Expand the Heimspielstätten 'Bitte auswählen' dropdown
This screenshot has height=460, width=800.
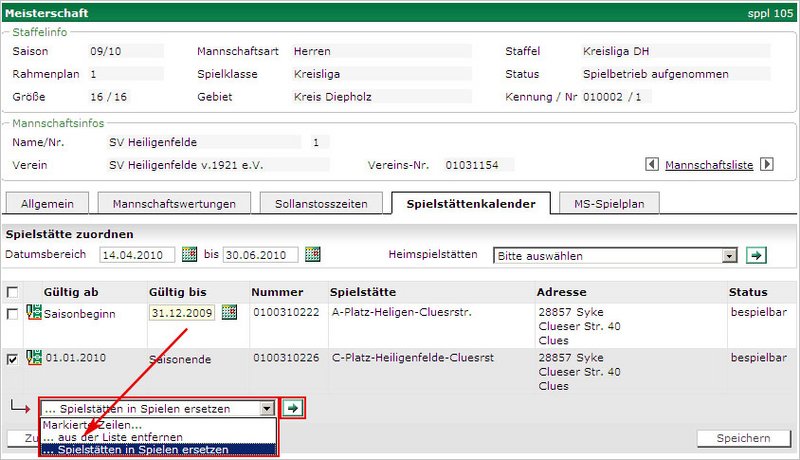(730, 256)
